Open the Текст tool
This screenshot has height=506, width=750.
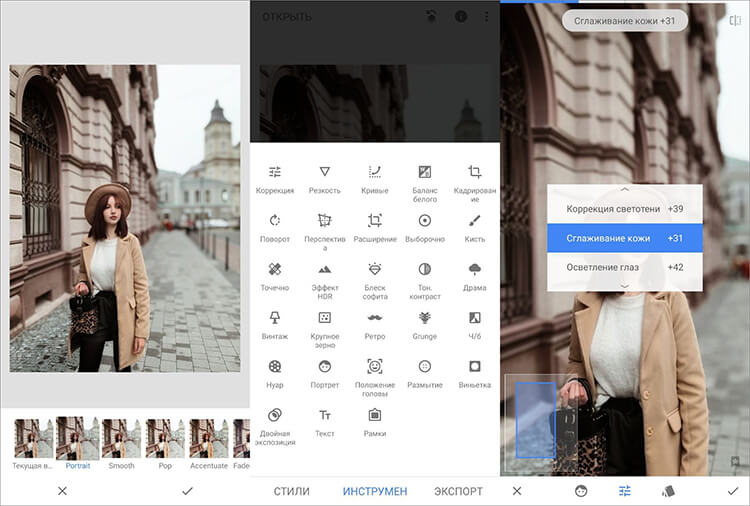pos(324,415)
